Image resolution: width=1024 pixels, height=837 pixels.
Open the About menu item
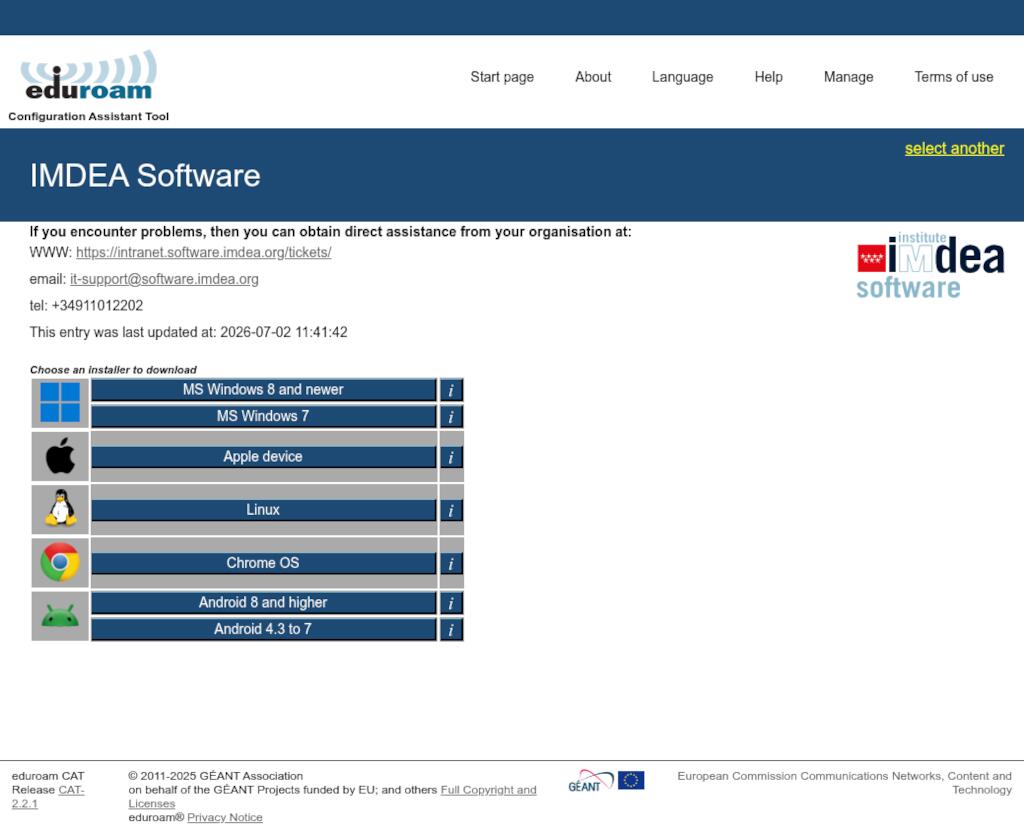coord(593,77)
